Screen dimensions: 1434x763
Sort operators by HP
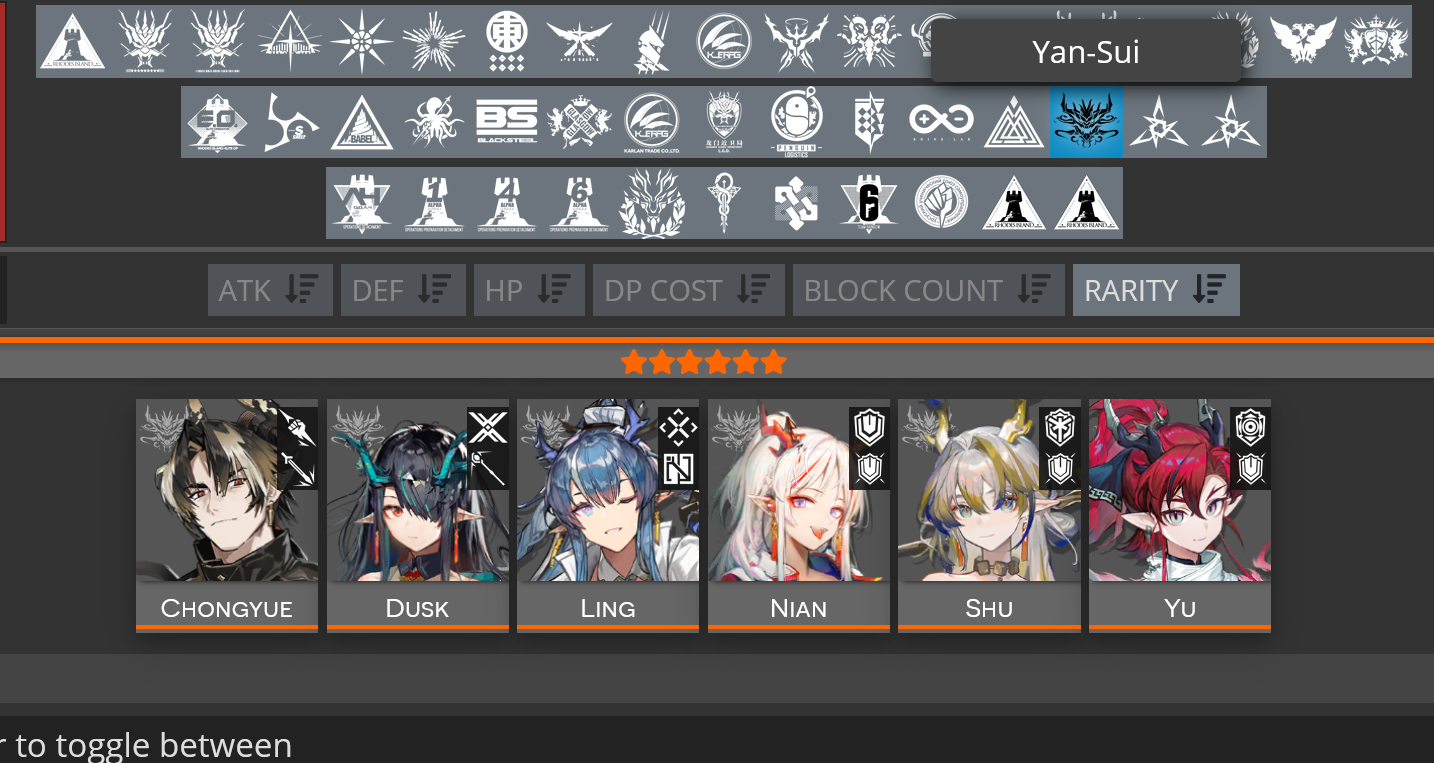[x=529, y=290]
